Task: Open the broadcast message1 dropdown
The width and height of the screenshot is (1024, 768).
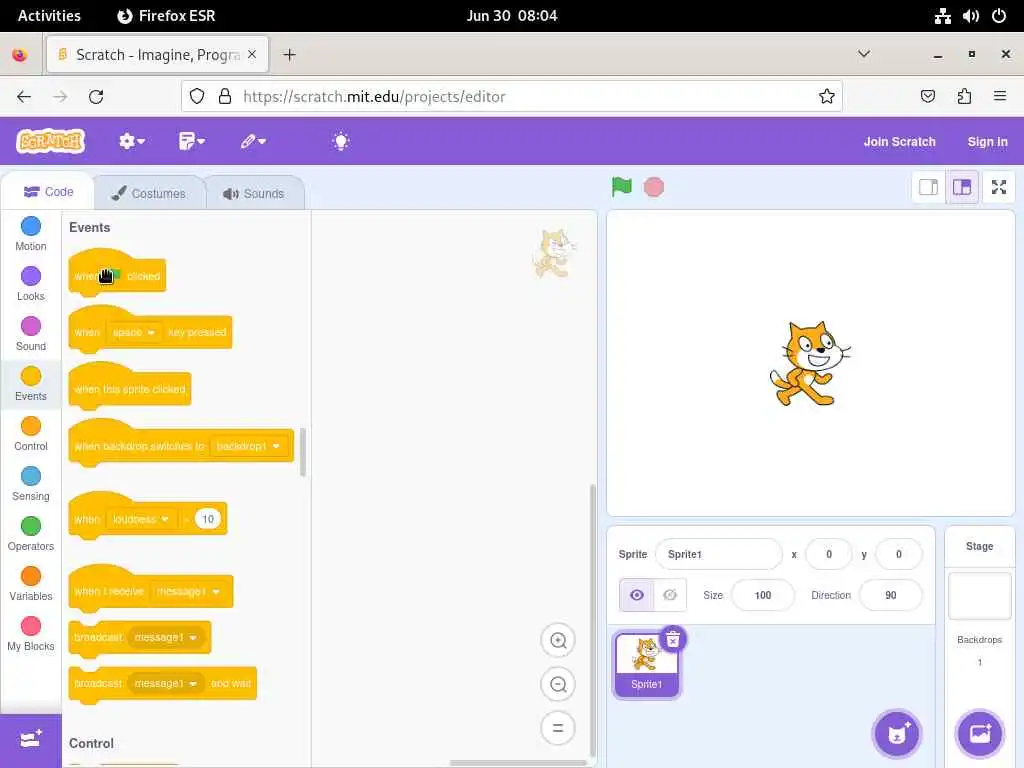Action: click(x=165, y=637)
